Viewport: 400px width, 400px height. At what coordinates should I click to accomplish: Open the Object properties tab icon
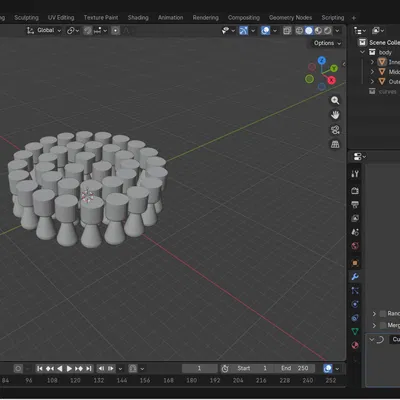[x=355, y=263]
